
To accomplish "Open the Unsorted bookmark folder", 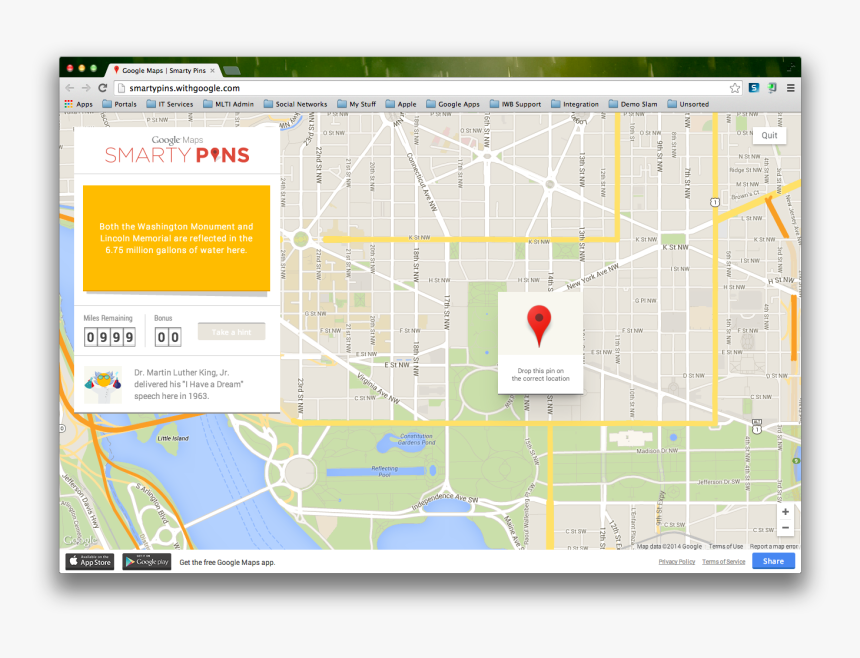I will 688,104.
